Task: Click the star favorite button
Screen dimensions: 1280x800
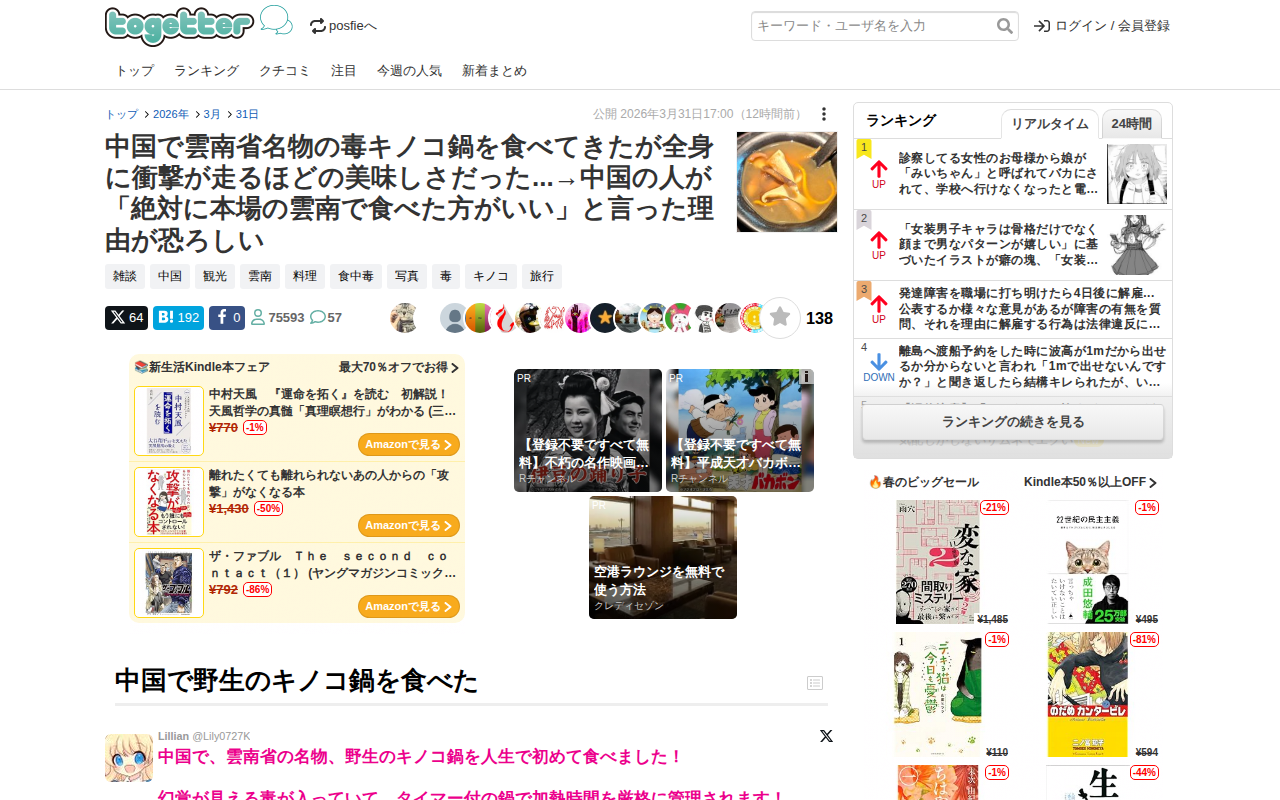Action: (x=781, y=318)
